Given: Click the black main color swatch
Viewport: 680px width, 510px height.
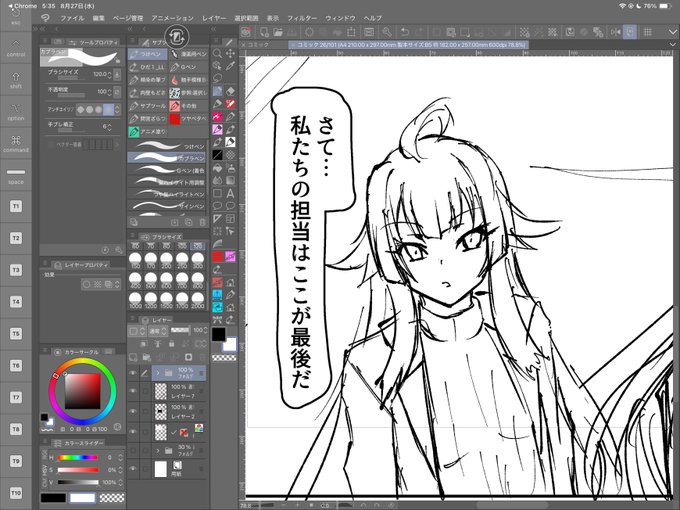Looking at the screenshot, I should pos(219,334).
